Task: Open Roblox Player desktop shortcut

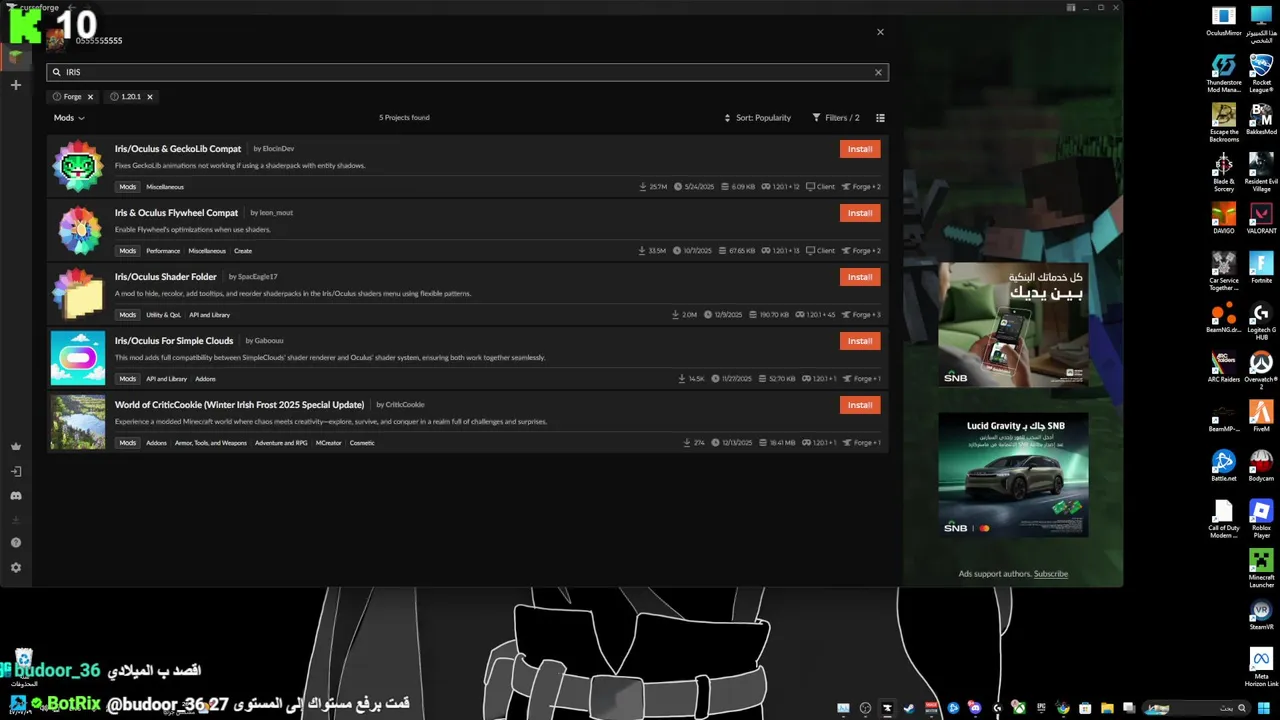Action: pos(1261,518)
